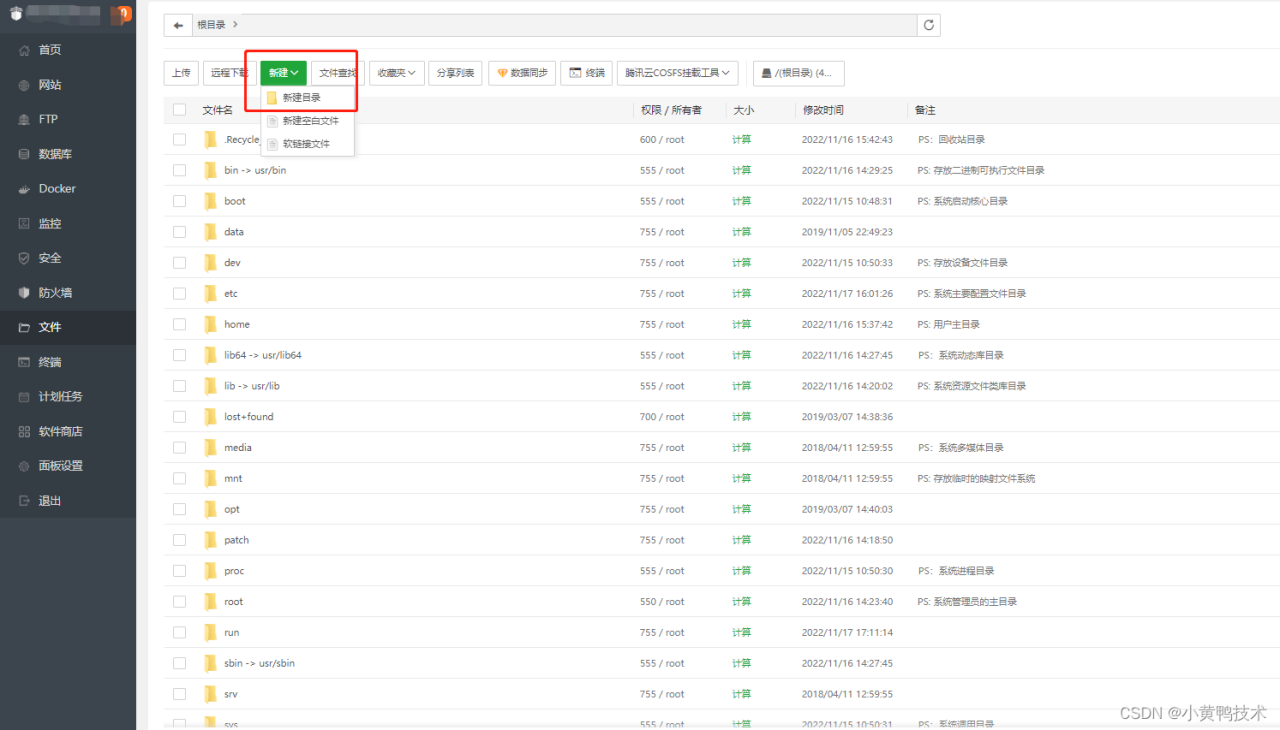Image resolution: width=1280 pixels, height=730 pixels.
Task: Open 腾讯云COSFS挂载工具 dropdown
Action: [x=679, y=73]
